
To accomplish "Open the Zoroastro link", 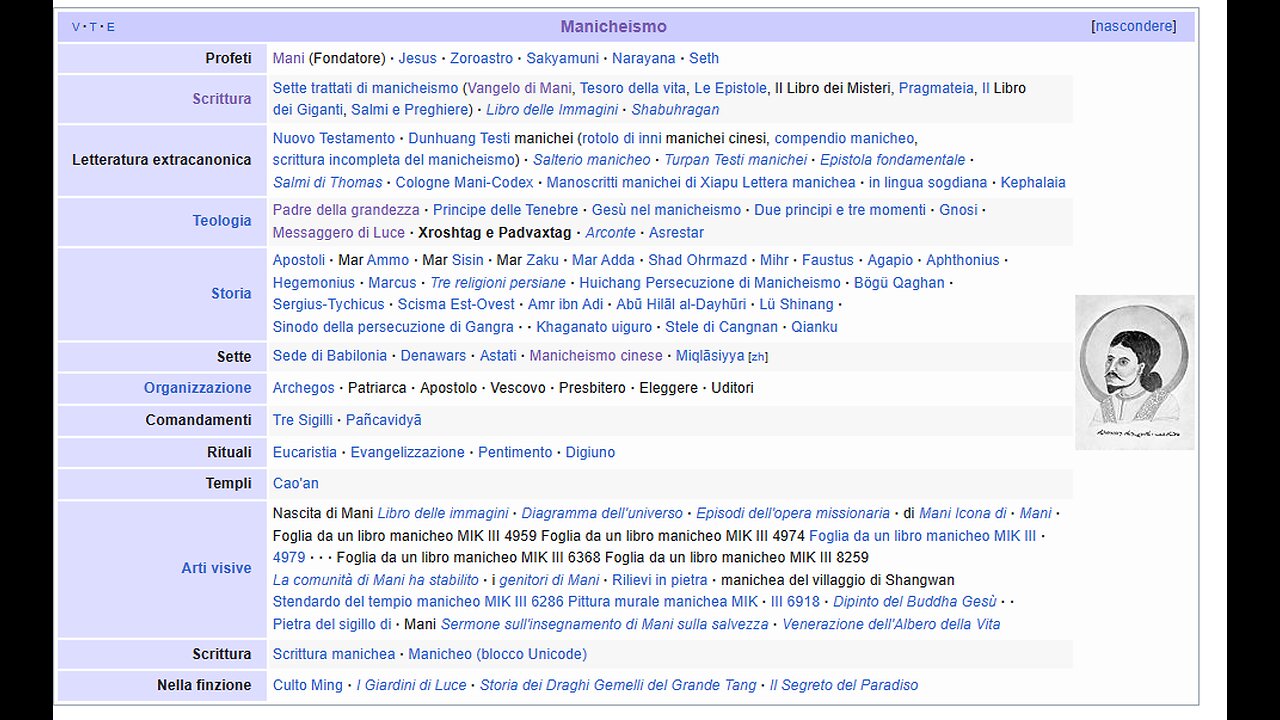I will 481,58.
